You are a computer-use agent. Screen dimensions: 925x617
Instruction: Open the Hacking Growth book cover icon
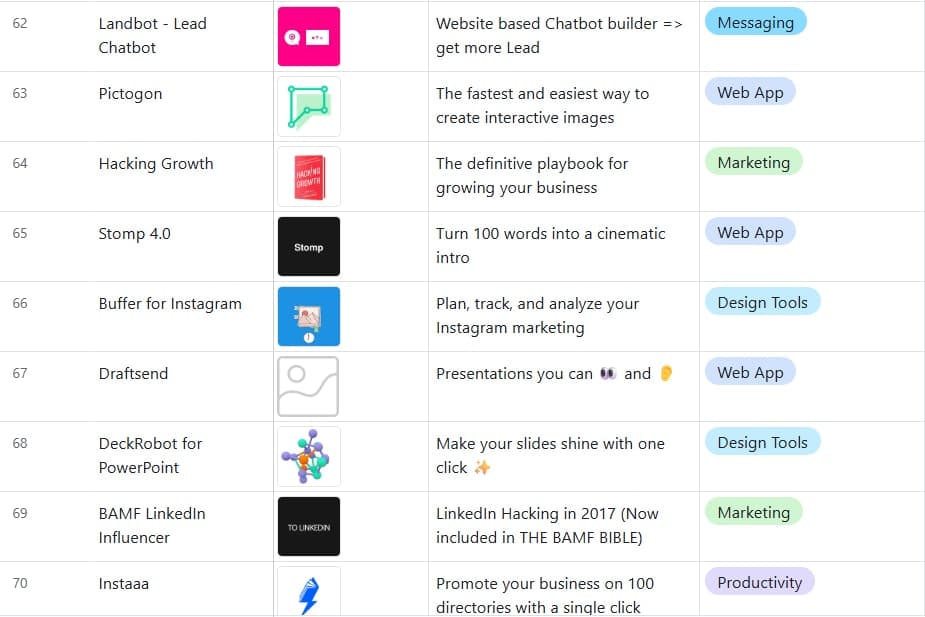(x=308, y=176)
